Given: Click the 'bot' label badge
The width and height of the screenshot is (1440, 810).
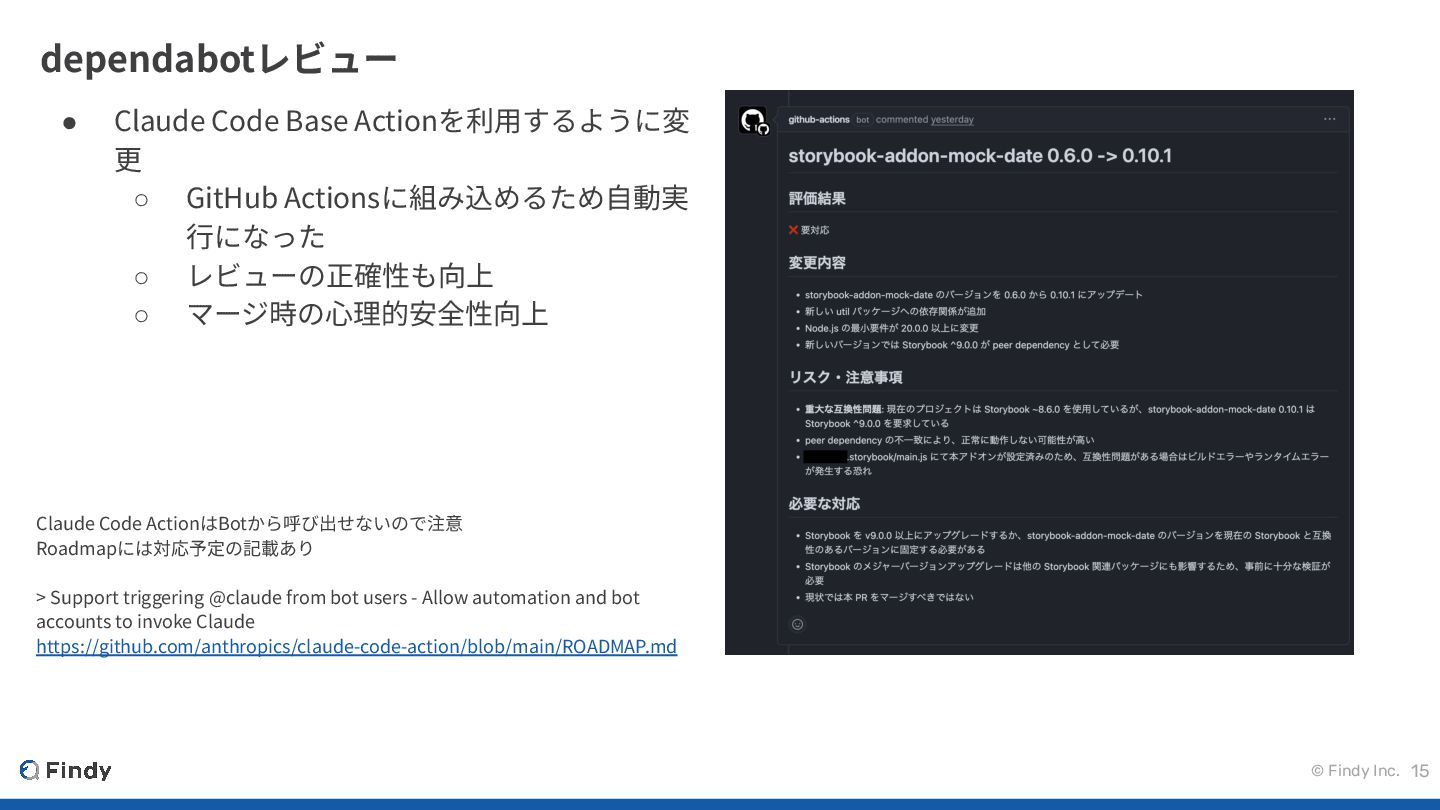Looking at the screenshot, I should [863, 120].
